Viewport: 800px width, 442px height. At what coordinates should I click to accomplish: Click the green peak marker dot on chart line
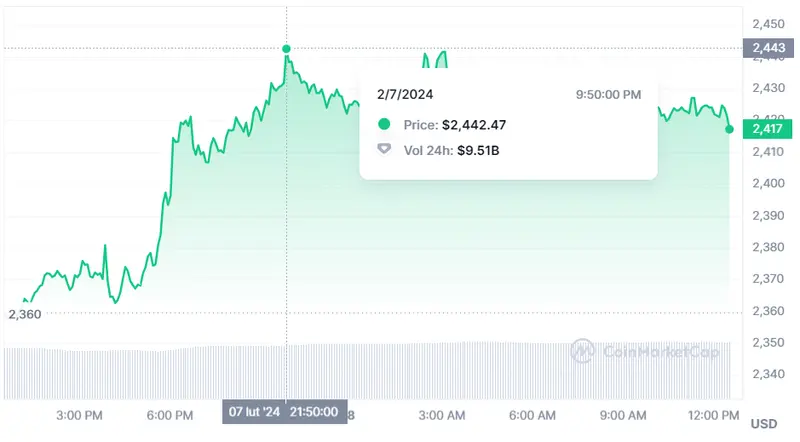pyautogui.click(x=287, y=49)
